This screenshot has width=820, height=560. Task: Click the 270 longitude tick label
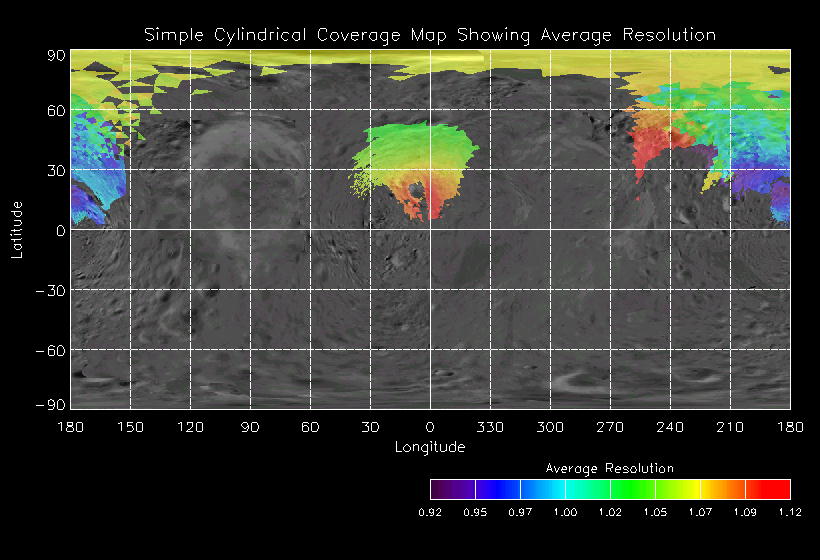[x=610, y=427]
